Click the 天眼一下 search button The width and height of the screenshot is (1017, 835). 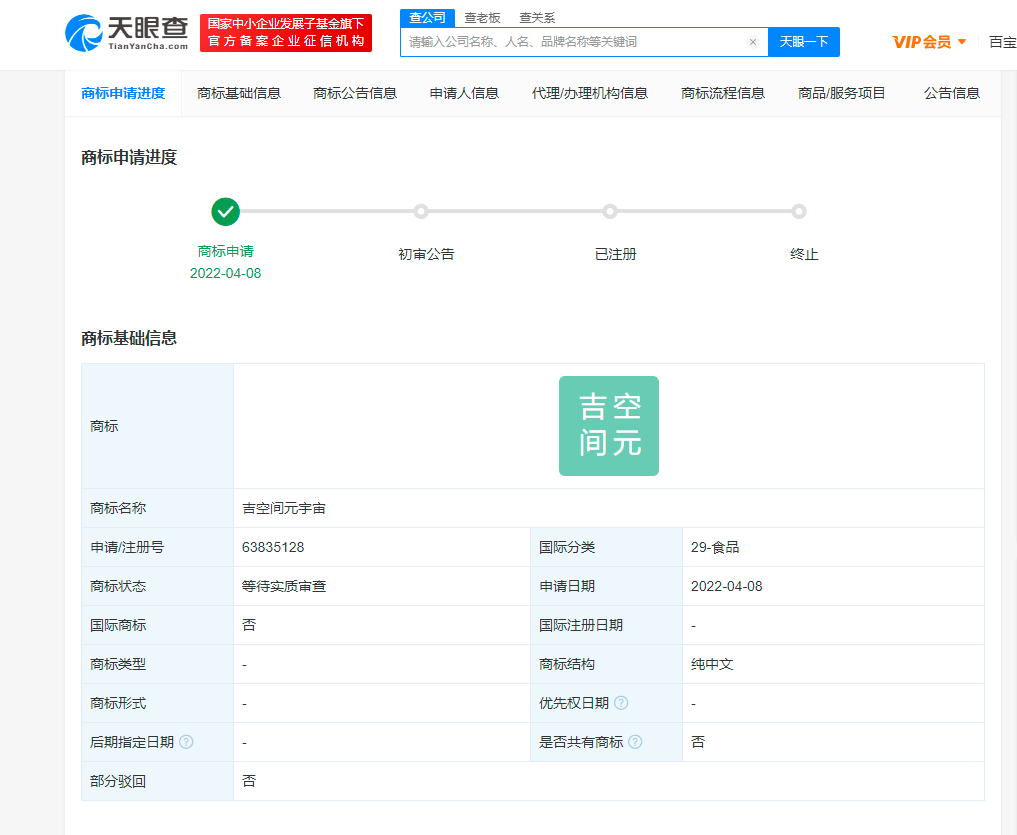804,42
